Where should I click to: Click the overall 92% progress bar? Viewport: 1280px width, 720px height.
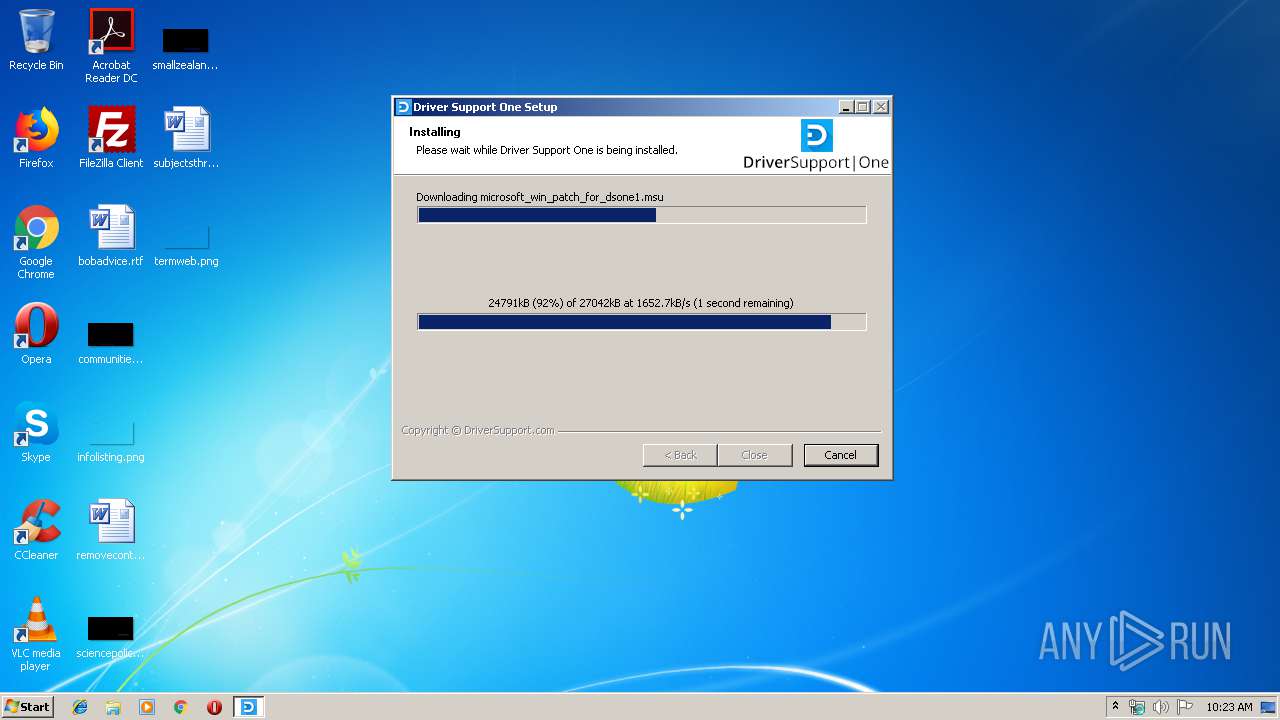642,322
